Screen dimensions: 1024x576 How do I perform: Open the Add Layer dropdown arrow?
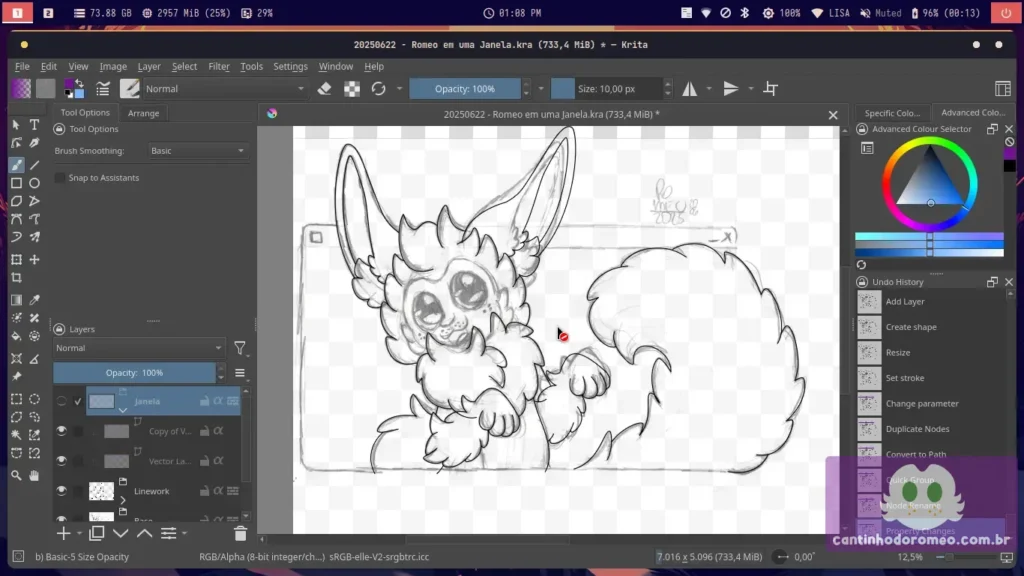click(79, 534)
